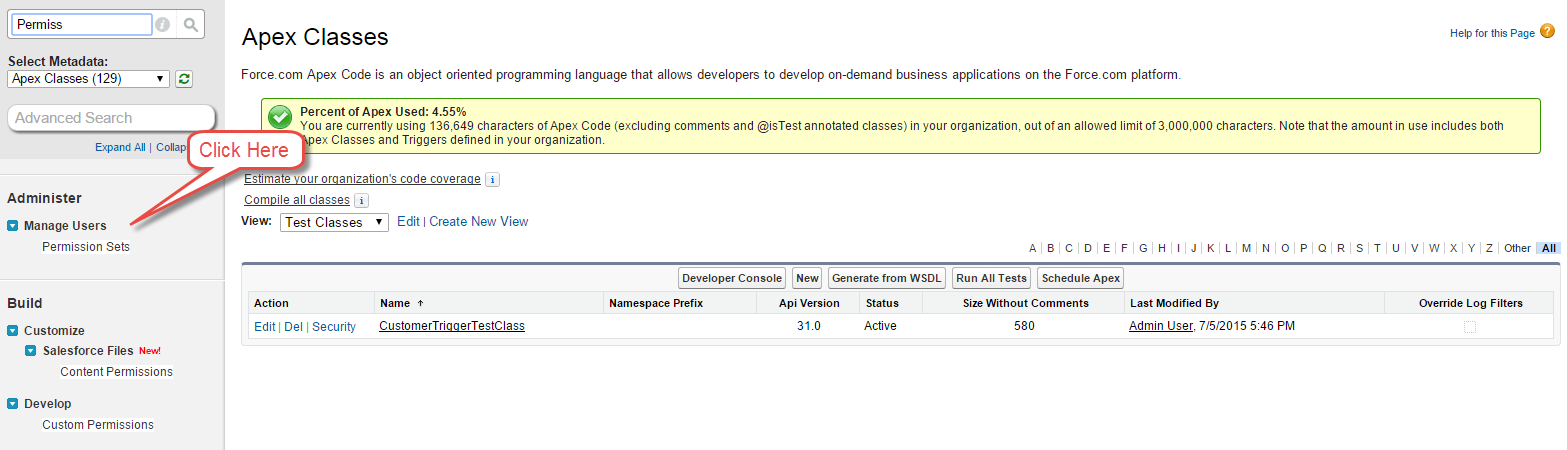Filter classes by letter A
Image resolution: width=1567 pixels, height=450 pixels.
pos(1033,248)
